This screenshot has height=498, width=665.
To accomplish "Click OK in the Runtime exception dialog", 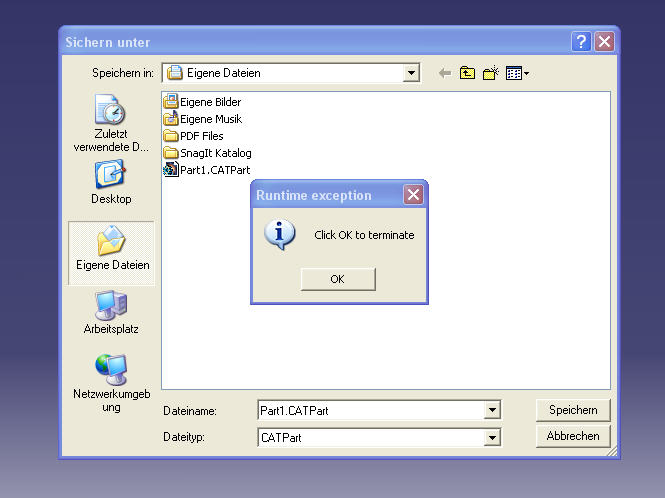I will click(x=338, y=279).
